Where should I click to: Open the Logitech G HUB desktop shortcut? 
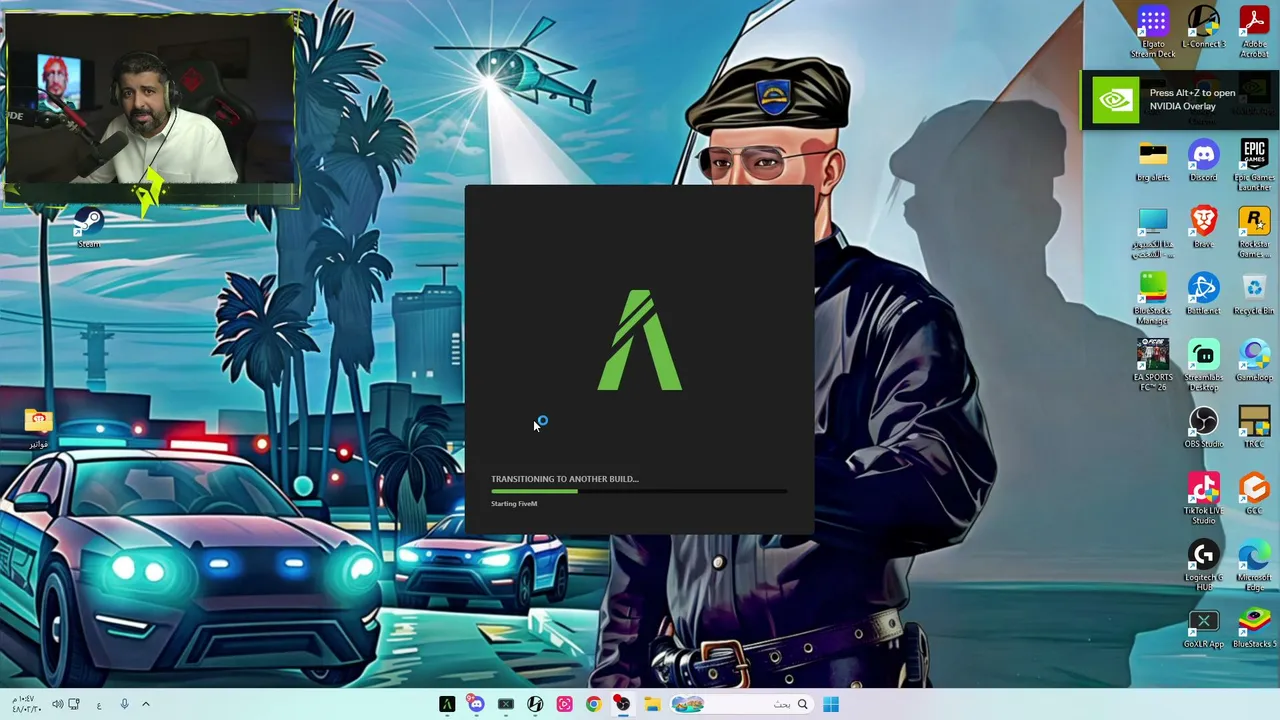point(1203,566)
